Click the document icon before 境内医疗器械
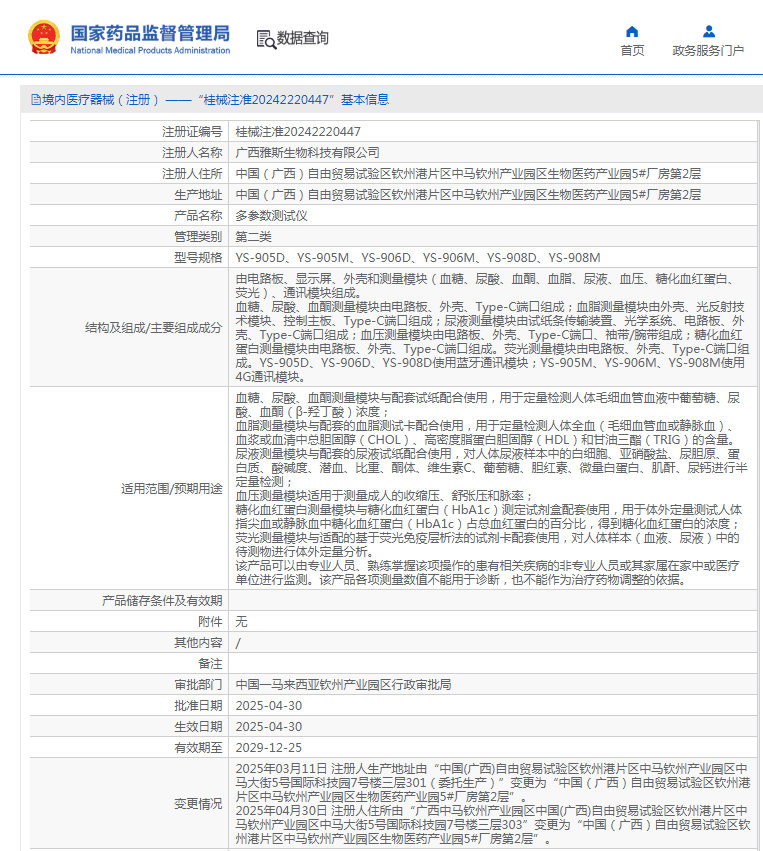This screenshot has height=851, width=763. pos(36,100)
